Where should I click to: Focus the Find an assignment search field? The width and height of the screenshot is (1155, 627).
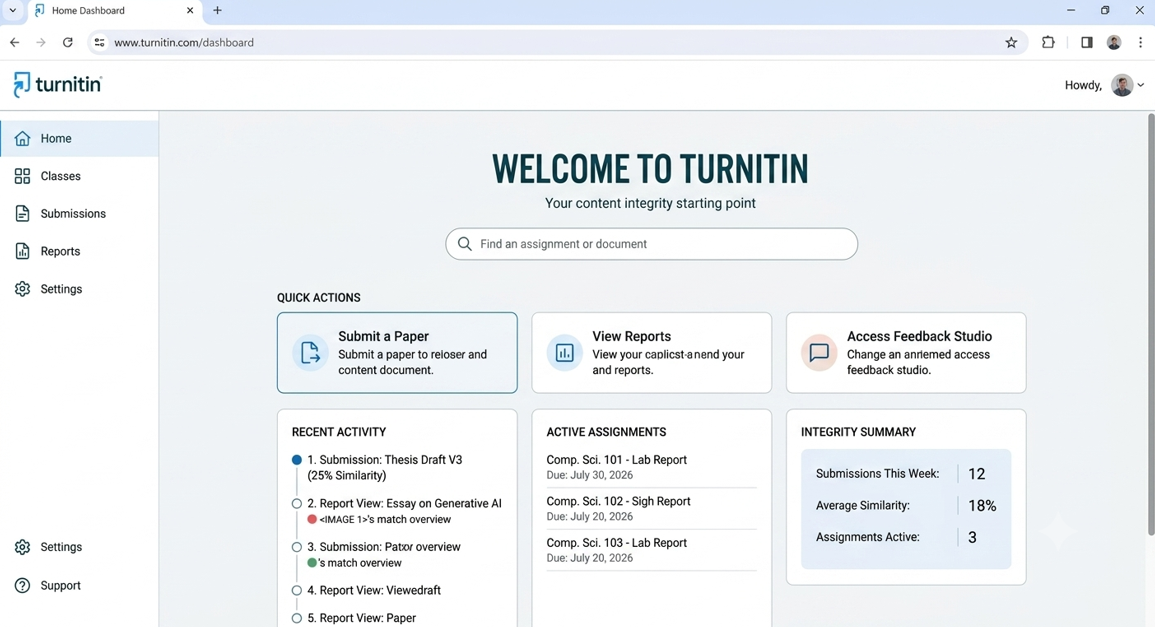651,244
